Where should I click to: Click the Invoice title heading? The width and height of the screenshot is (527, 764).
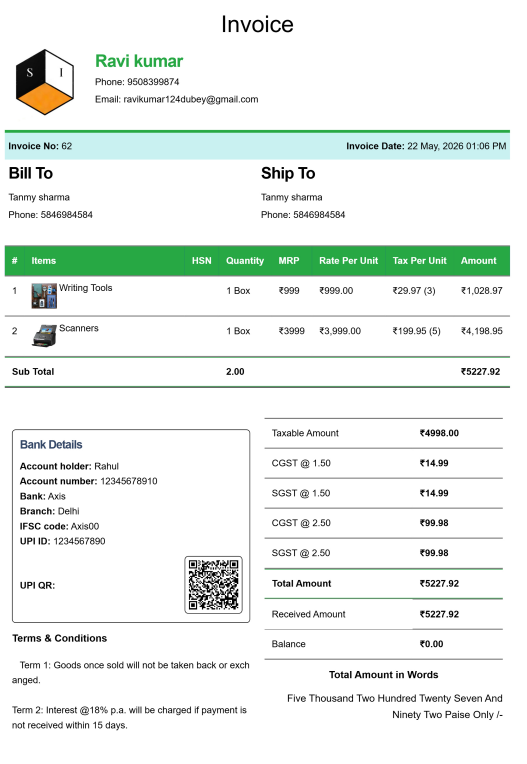tap(257, 24)
